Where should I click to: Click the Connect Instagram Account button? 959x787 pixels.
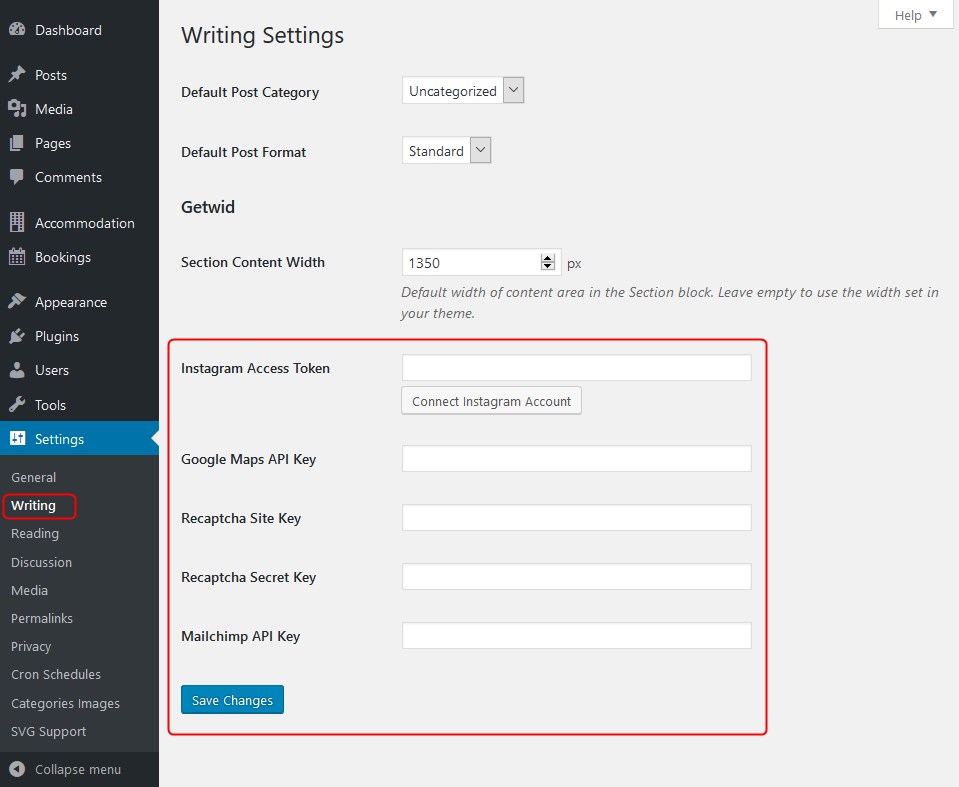[x=491, y=401]
